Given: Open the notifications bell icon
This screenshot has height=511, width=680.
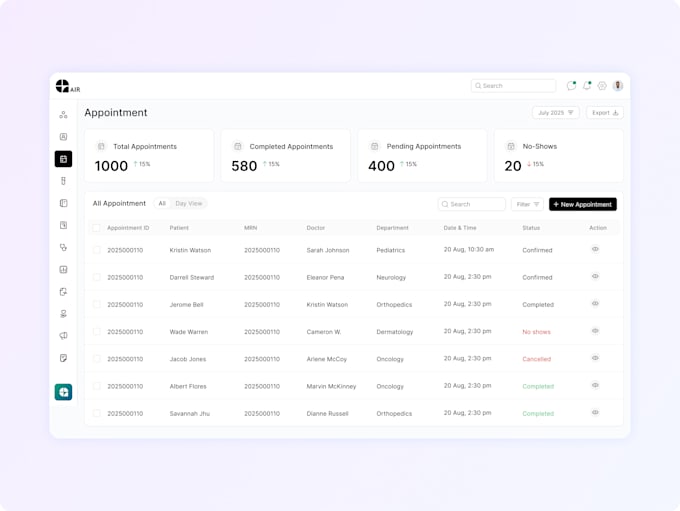Looking at the screenshot, I should click(587, 85).
